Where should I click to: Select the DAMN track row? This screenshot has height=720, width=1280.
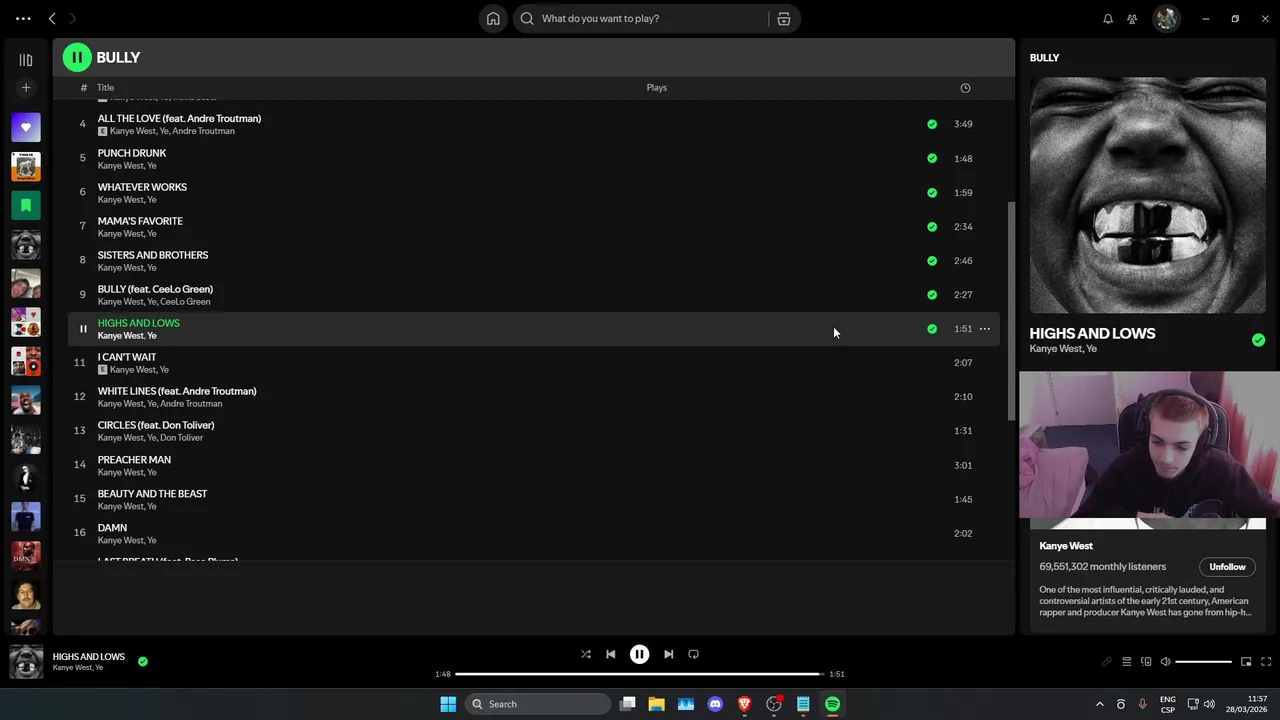click(x=534, y=533)
